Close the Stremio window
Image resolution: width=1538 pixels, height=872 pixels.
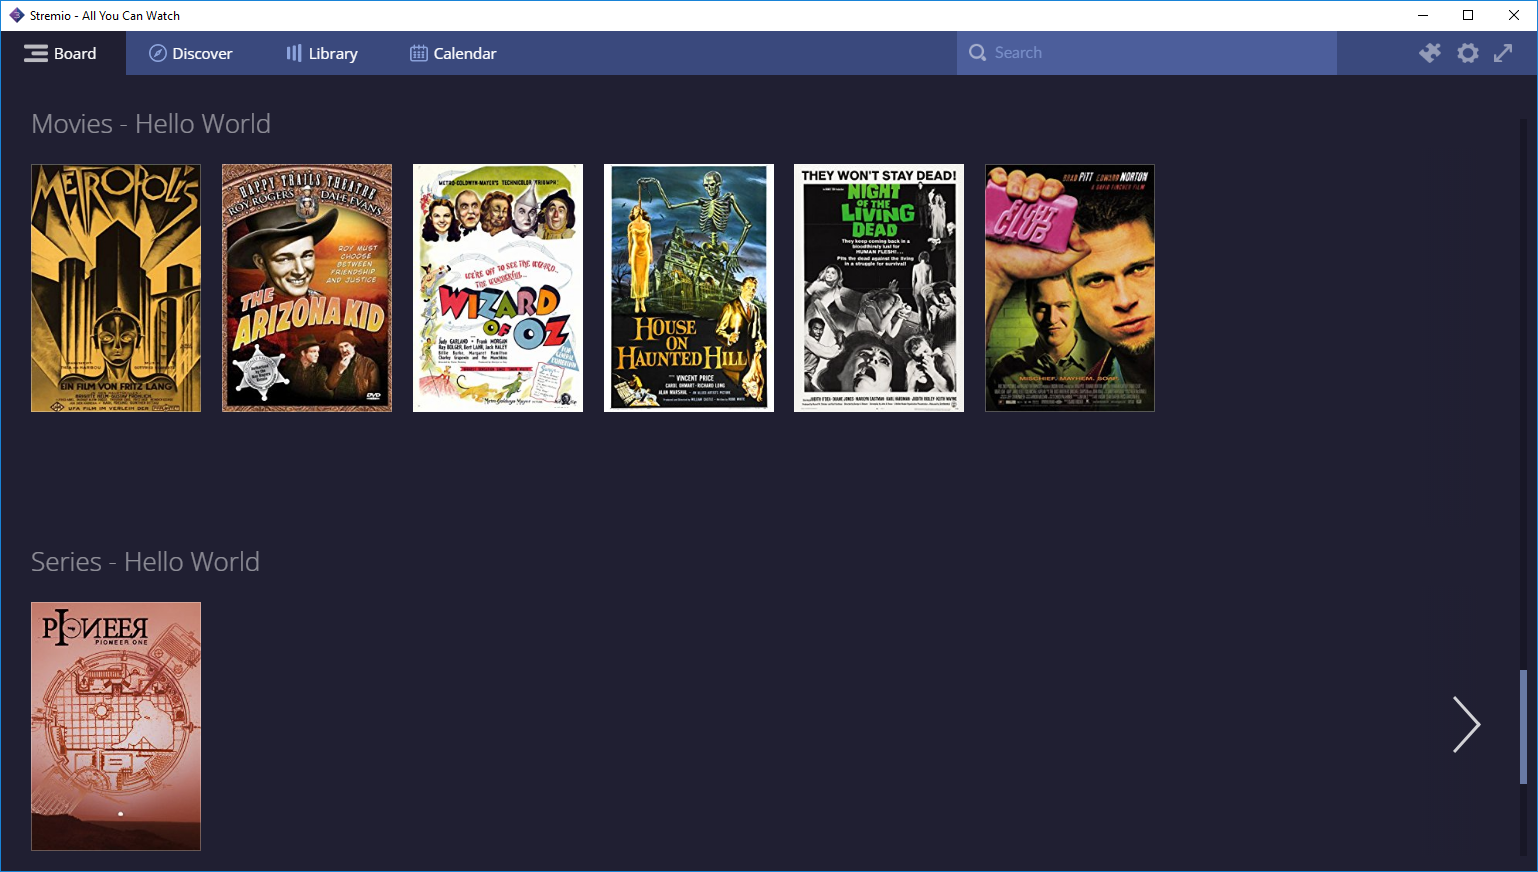[1514, 15]
